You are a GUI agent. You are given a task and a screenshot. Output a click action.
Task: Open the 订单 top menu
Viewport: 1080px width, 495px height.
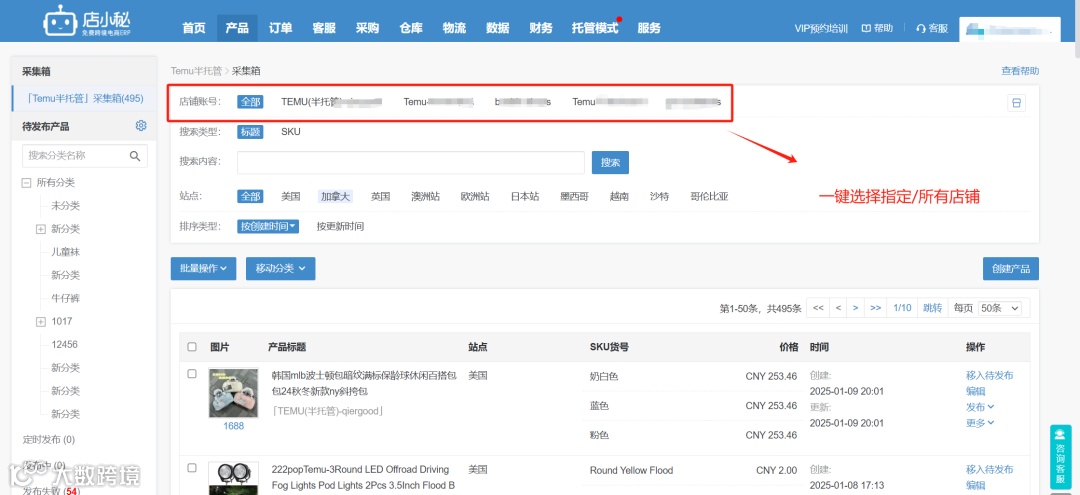pyautogui.click(x=280, y=28)
